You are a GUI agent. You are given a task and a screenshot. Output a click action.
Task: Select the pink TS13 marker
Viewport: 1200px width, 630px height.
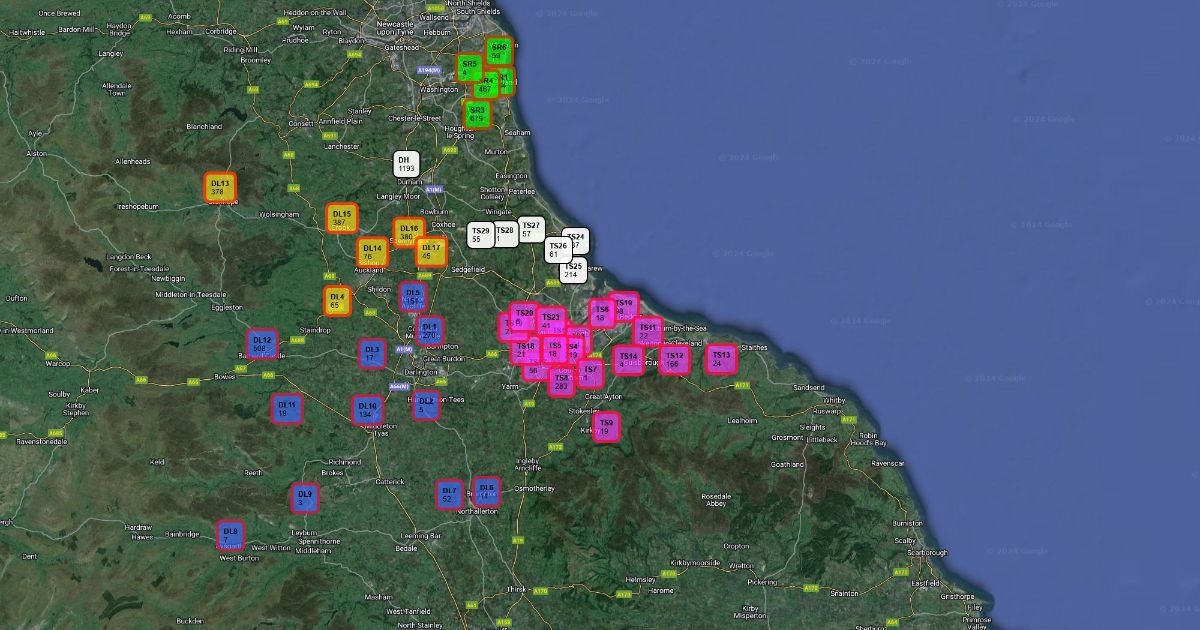(720, 359)
